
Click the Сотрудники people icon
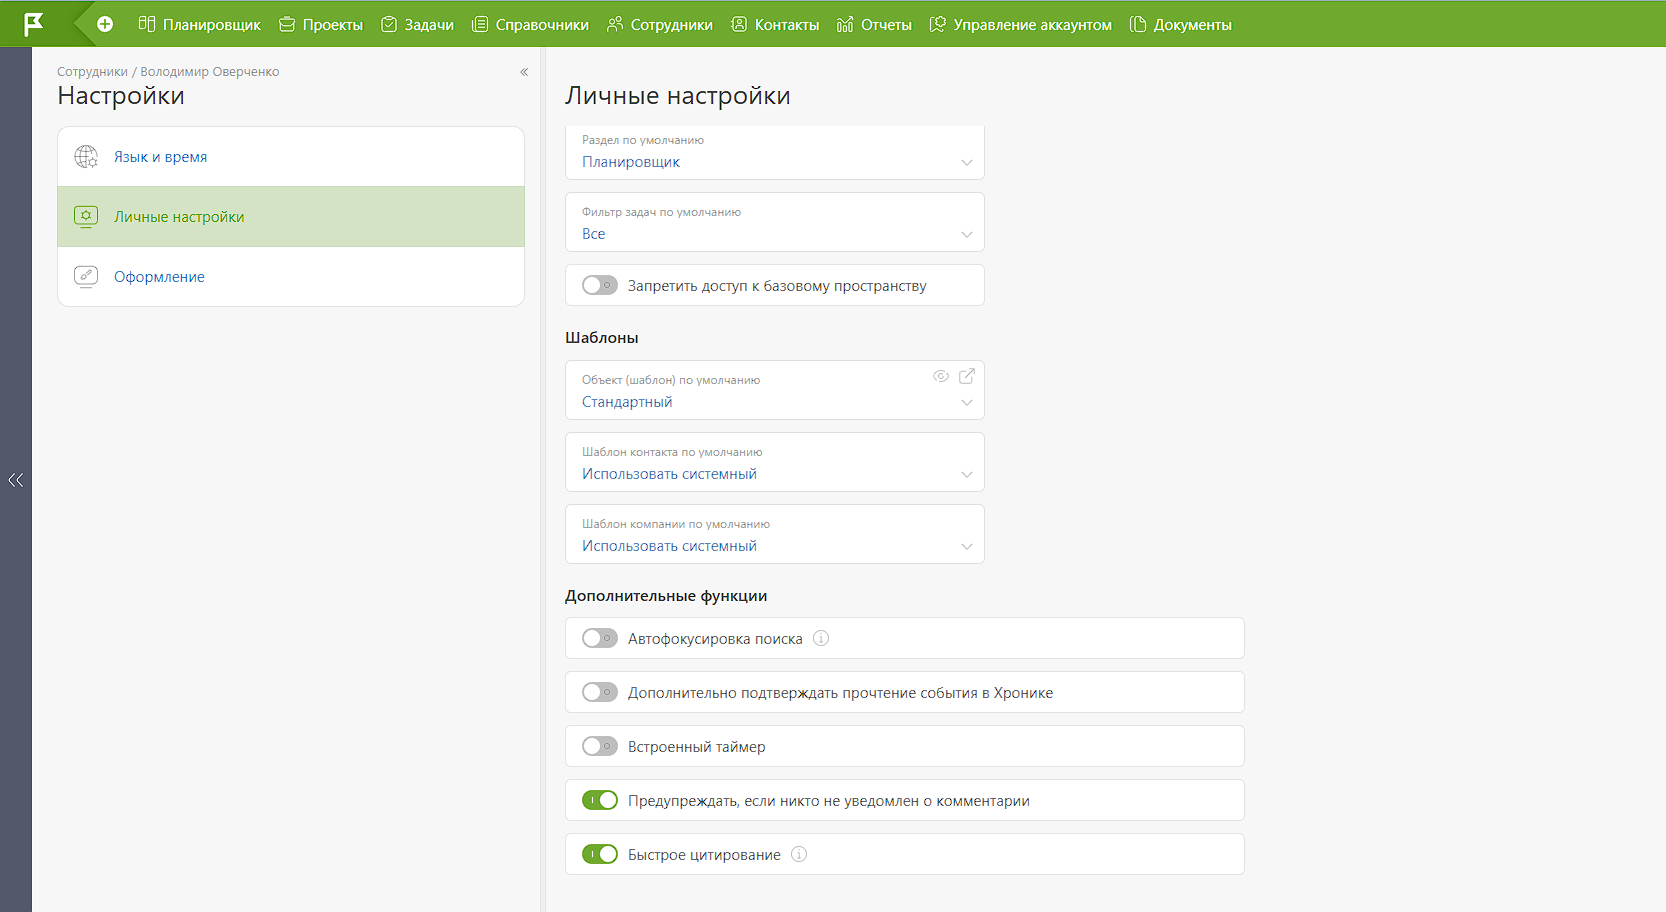(x=615, y=24)
